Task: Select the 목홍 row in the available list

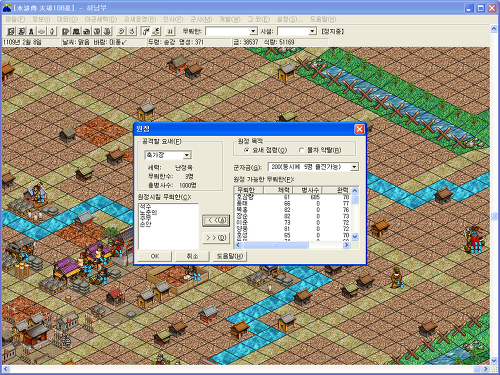Action: click(293, 210)
